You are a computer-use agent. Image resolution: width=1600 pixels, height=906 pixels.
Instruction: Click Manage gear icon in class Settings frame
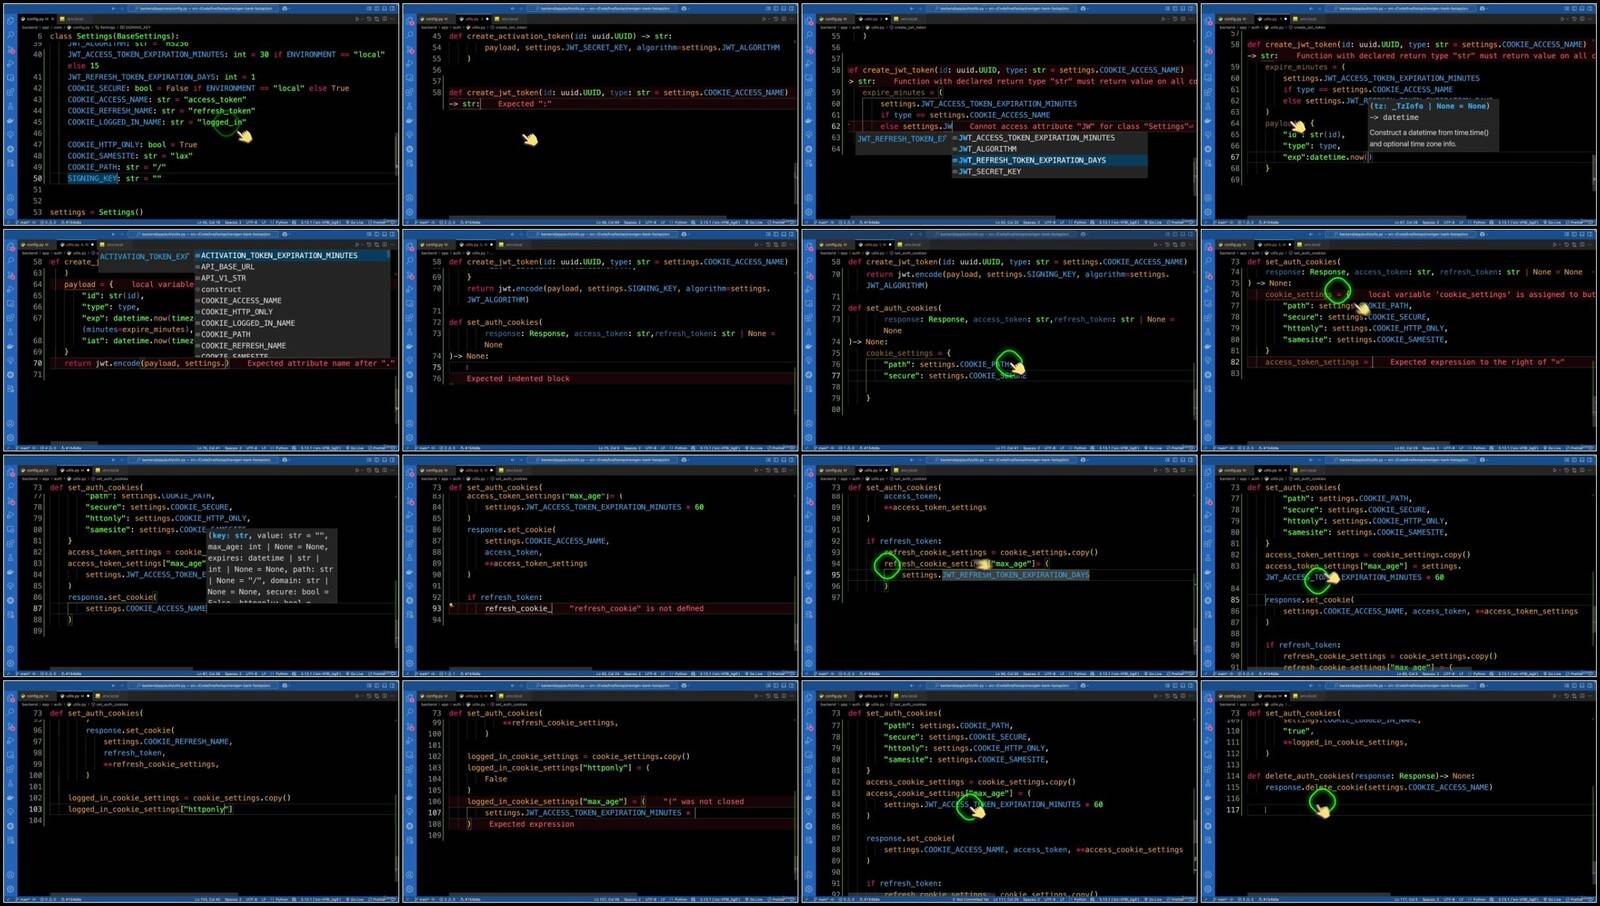click(11, 212)
